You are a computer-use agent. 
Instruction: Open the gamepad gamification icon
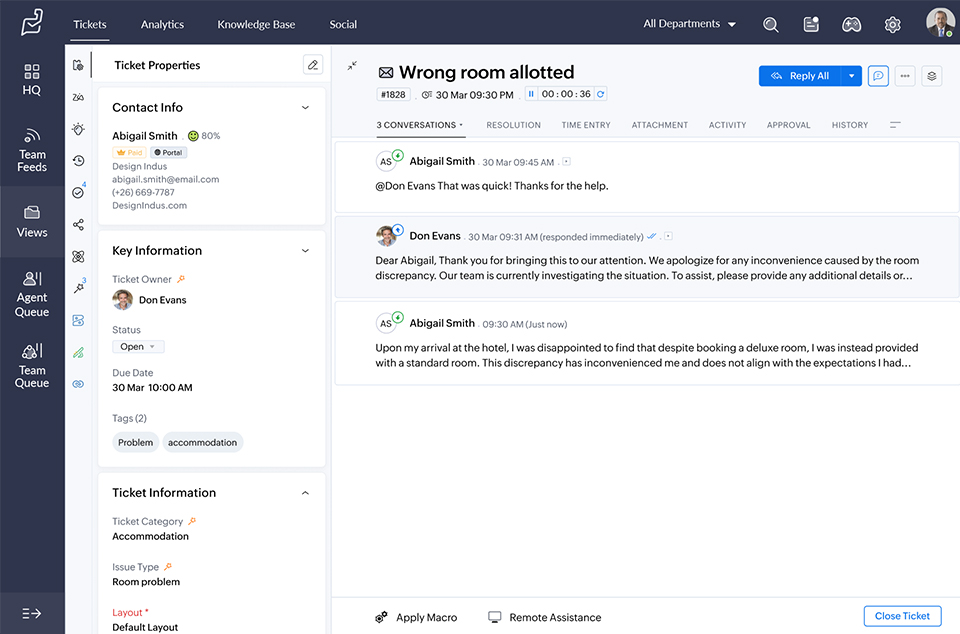(x=852, y=24)
